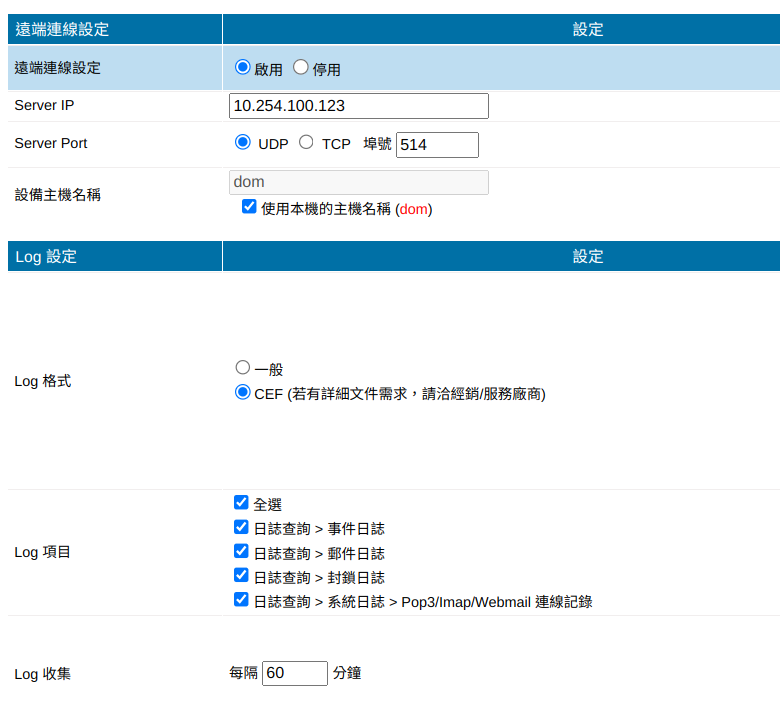Toggle the 封鎖日誌 log item checkbox
Screen dimensions: 780x723
pyautogui.click(x=241, y=576)
